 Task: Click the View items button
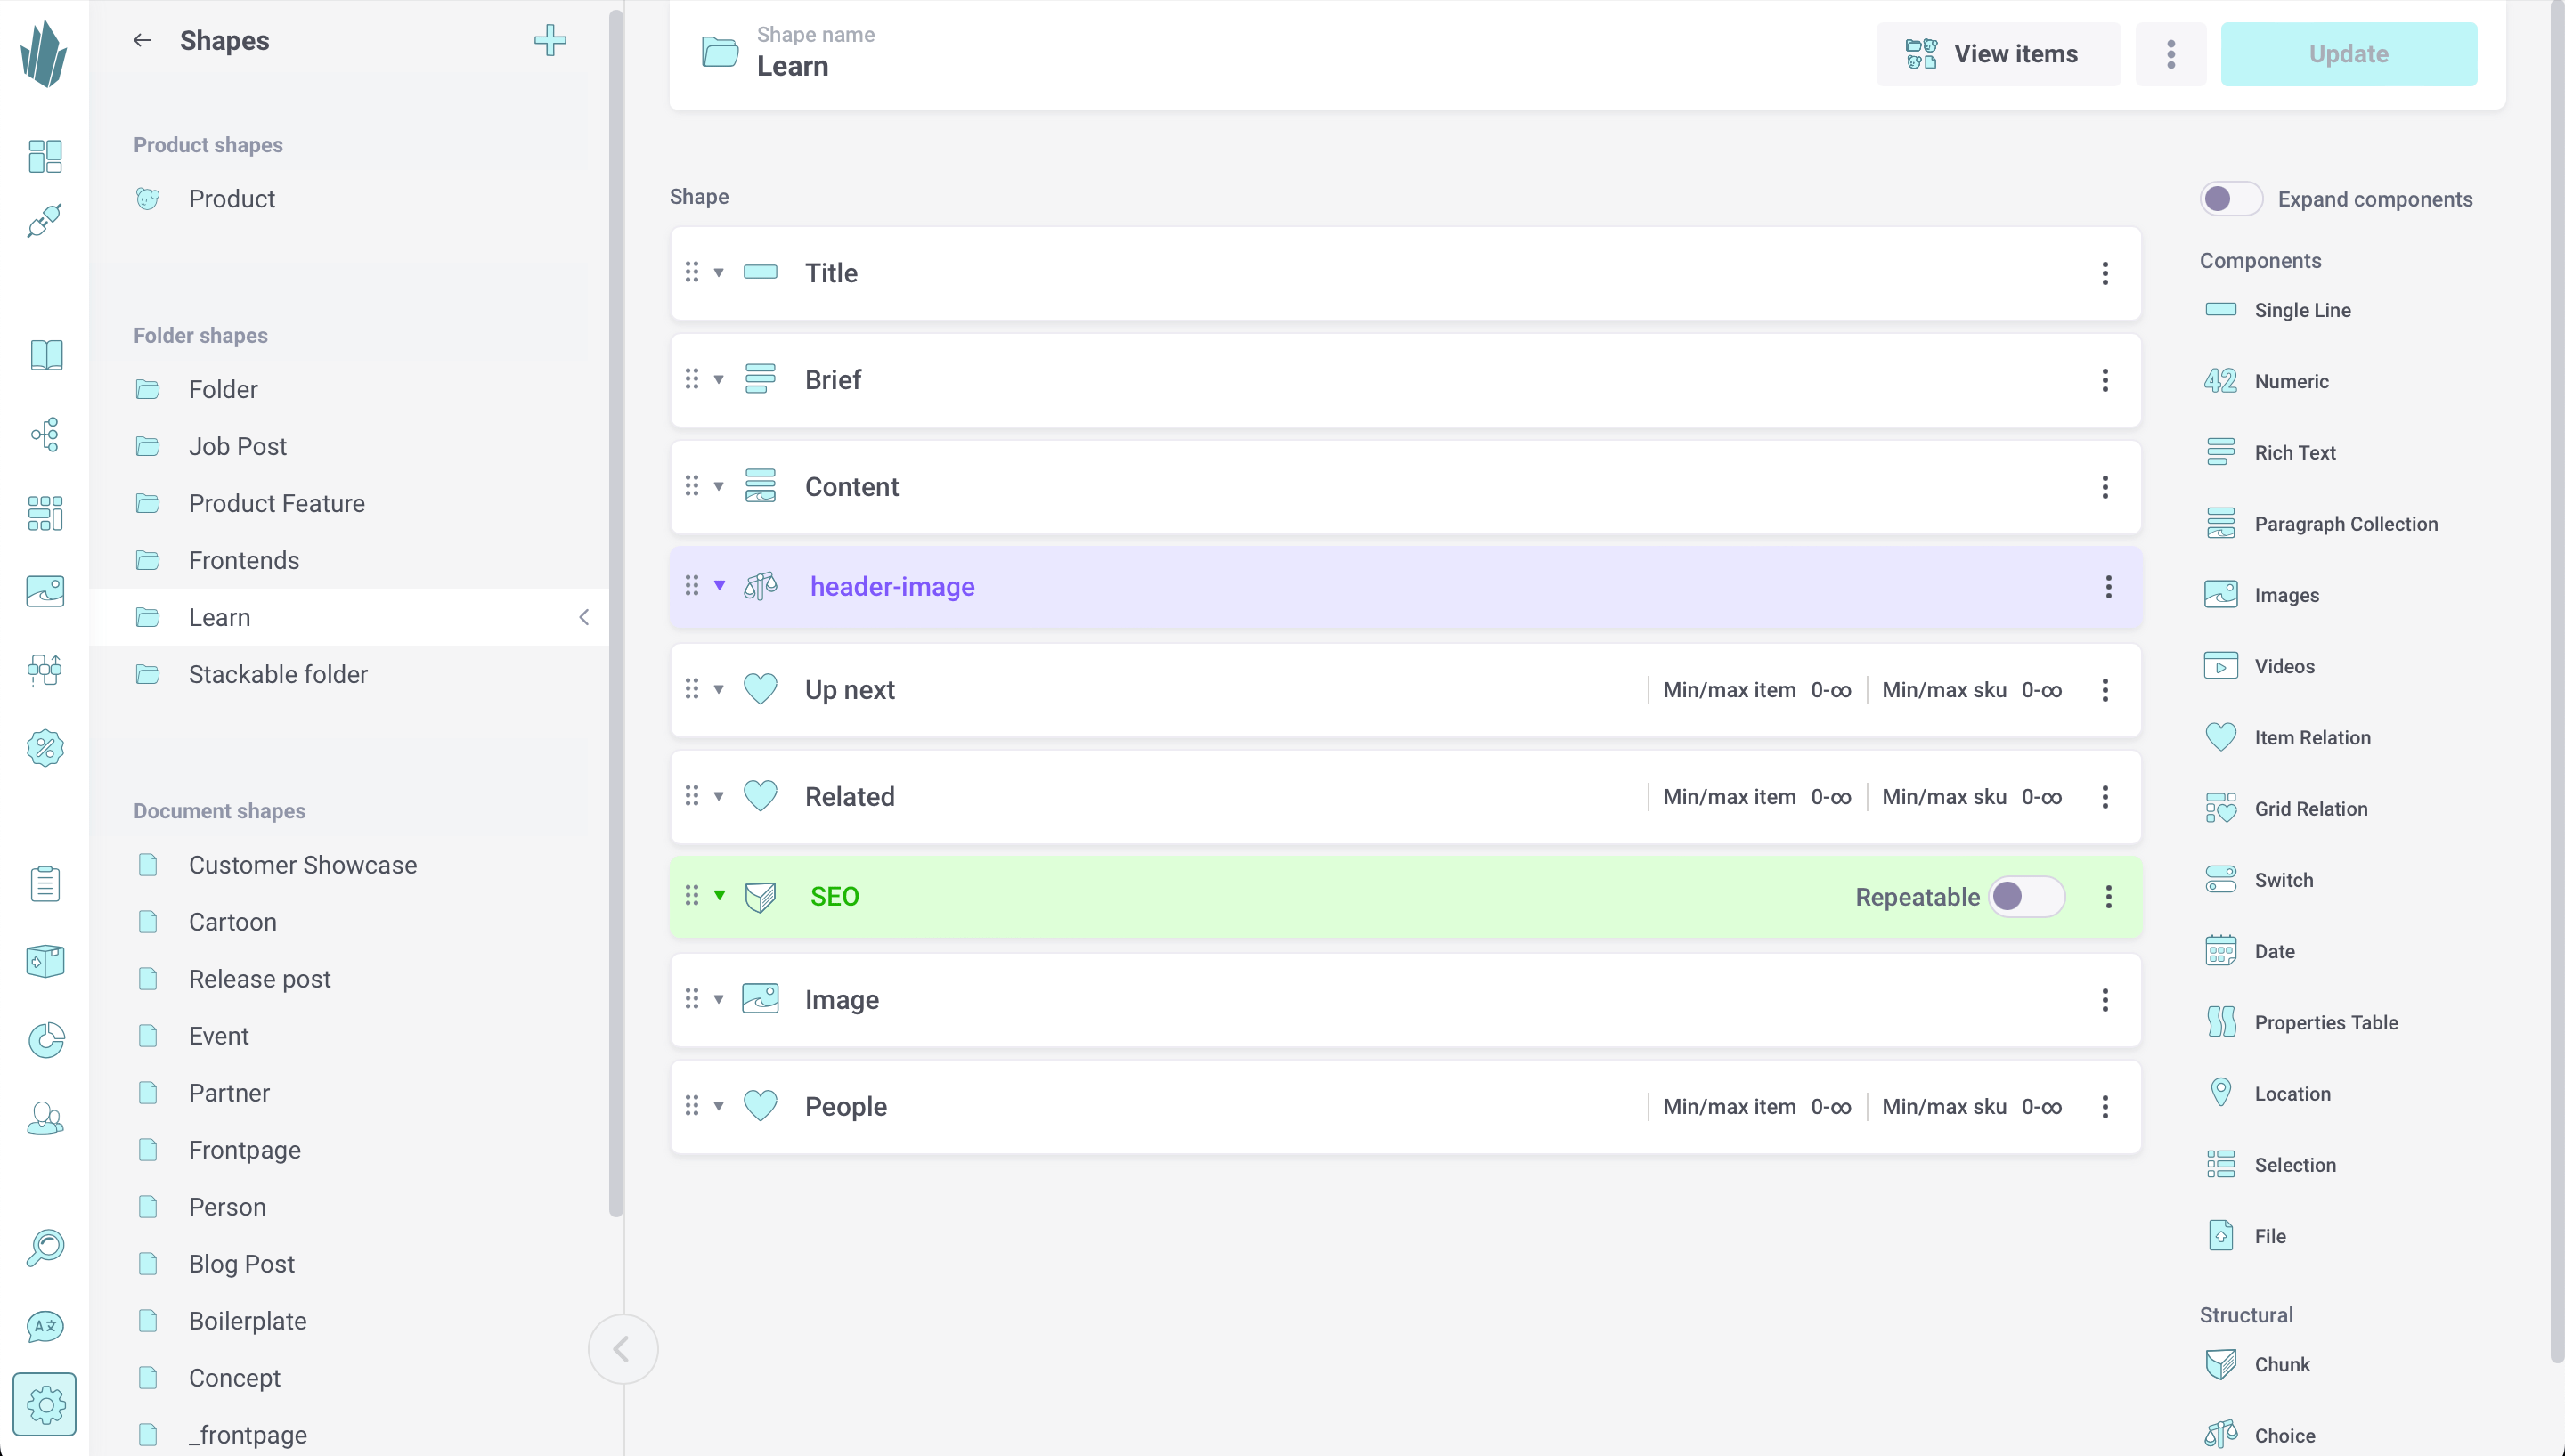pos(1997,54)
